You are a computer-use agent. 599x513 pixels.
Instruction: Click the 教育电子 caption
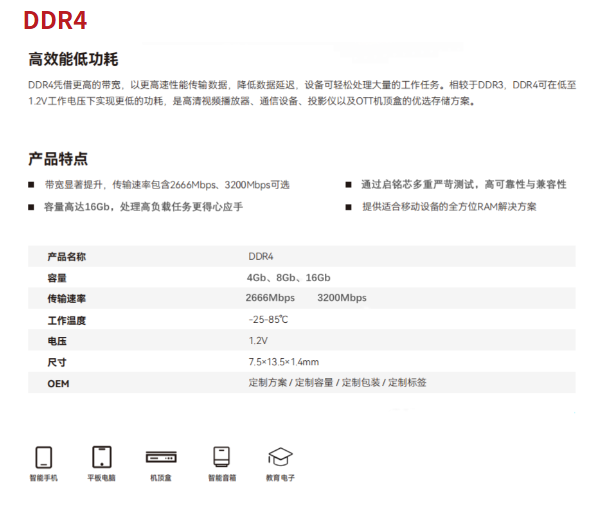(280, 478)
